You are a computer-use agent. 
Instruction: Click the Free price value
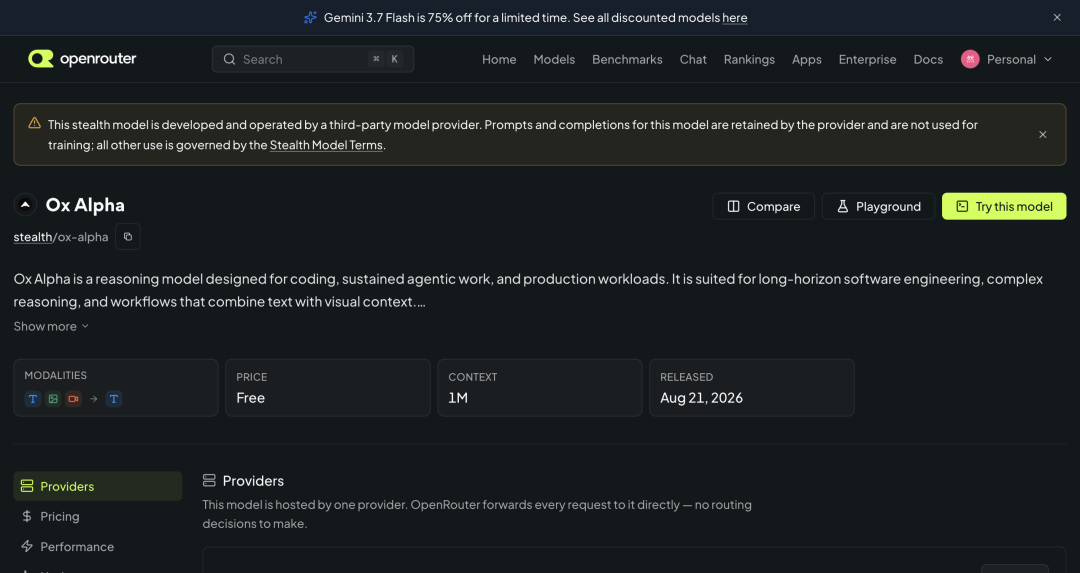251,398
